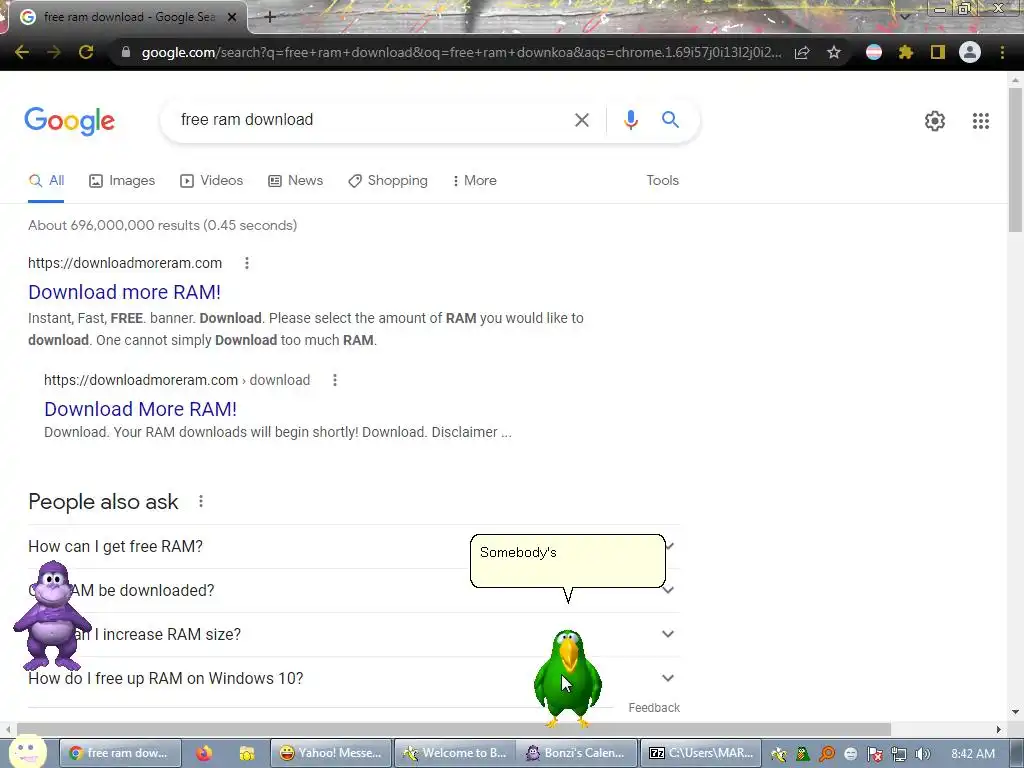
Task: Open the search Tools
Action: pyautogui.click(x=662, y=181)
